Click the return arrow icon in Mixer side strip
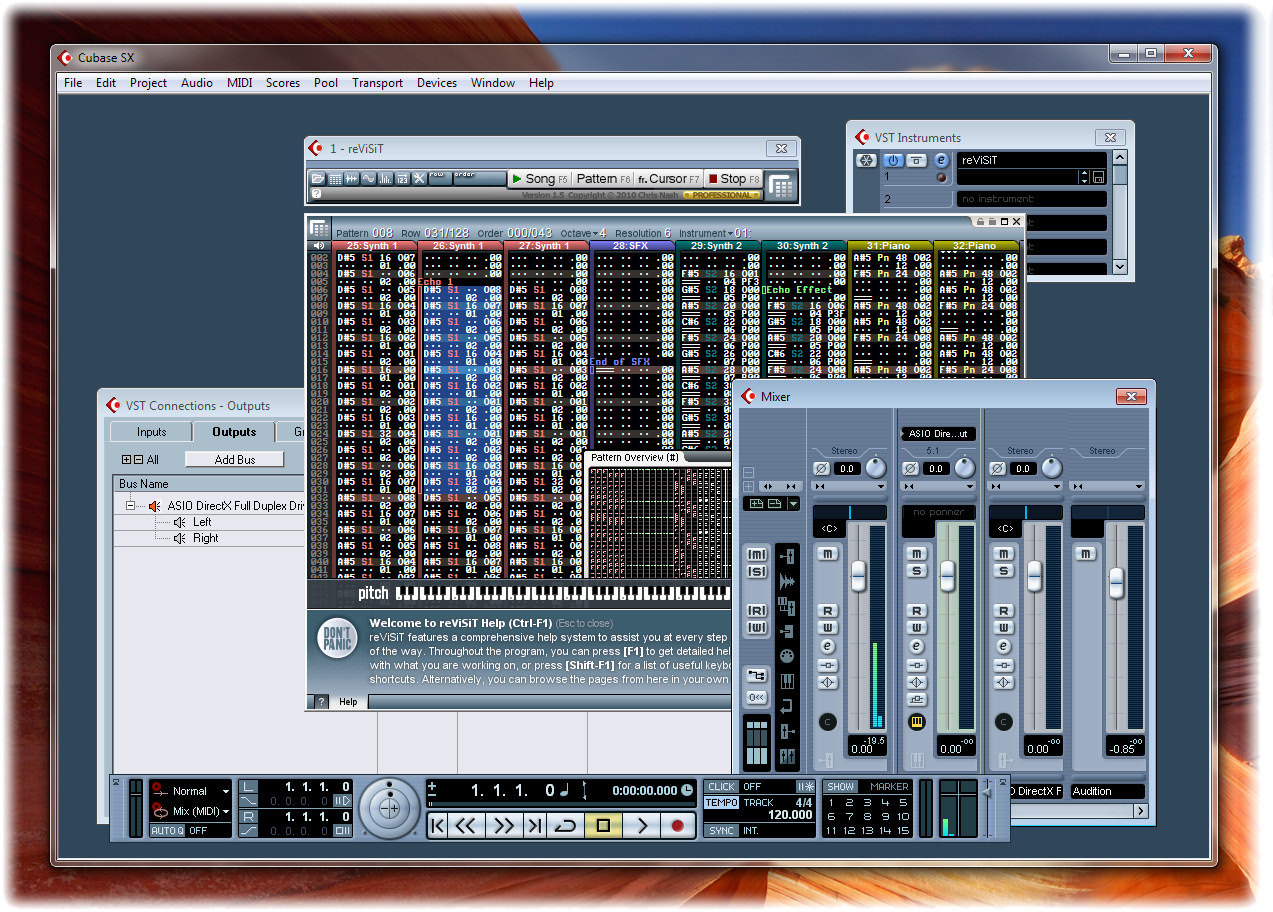 [x=787, y=706]
